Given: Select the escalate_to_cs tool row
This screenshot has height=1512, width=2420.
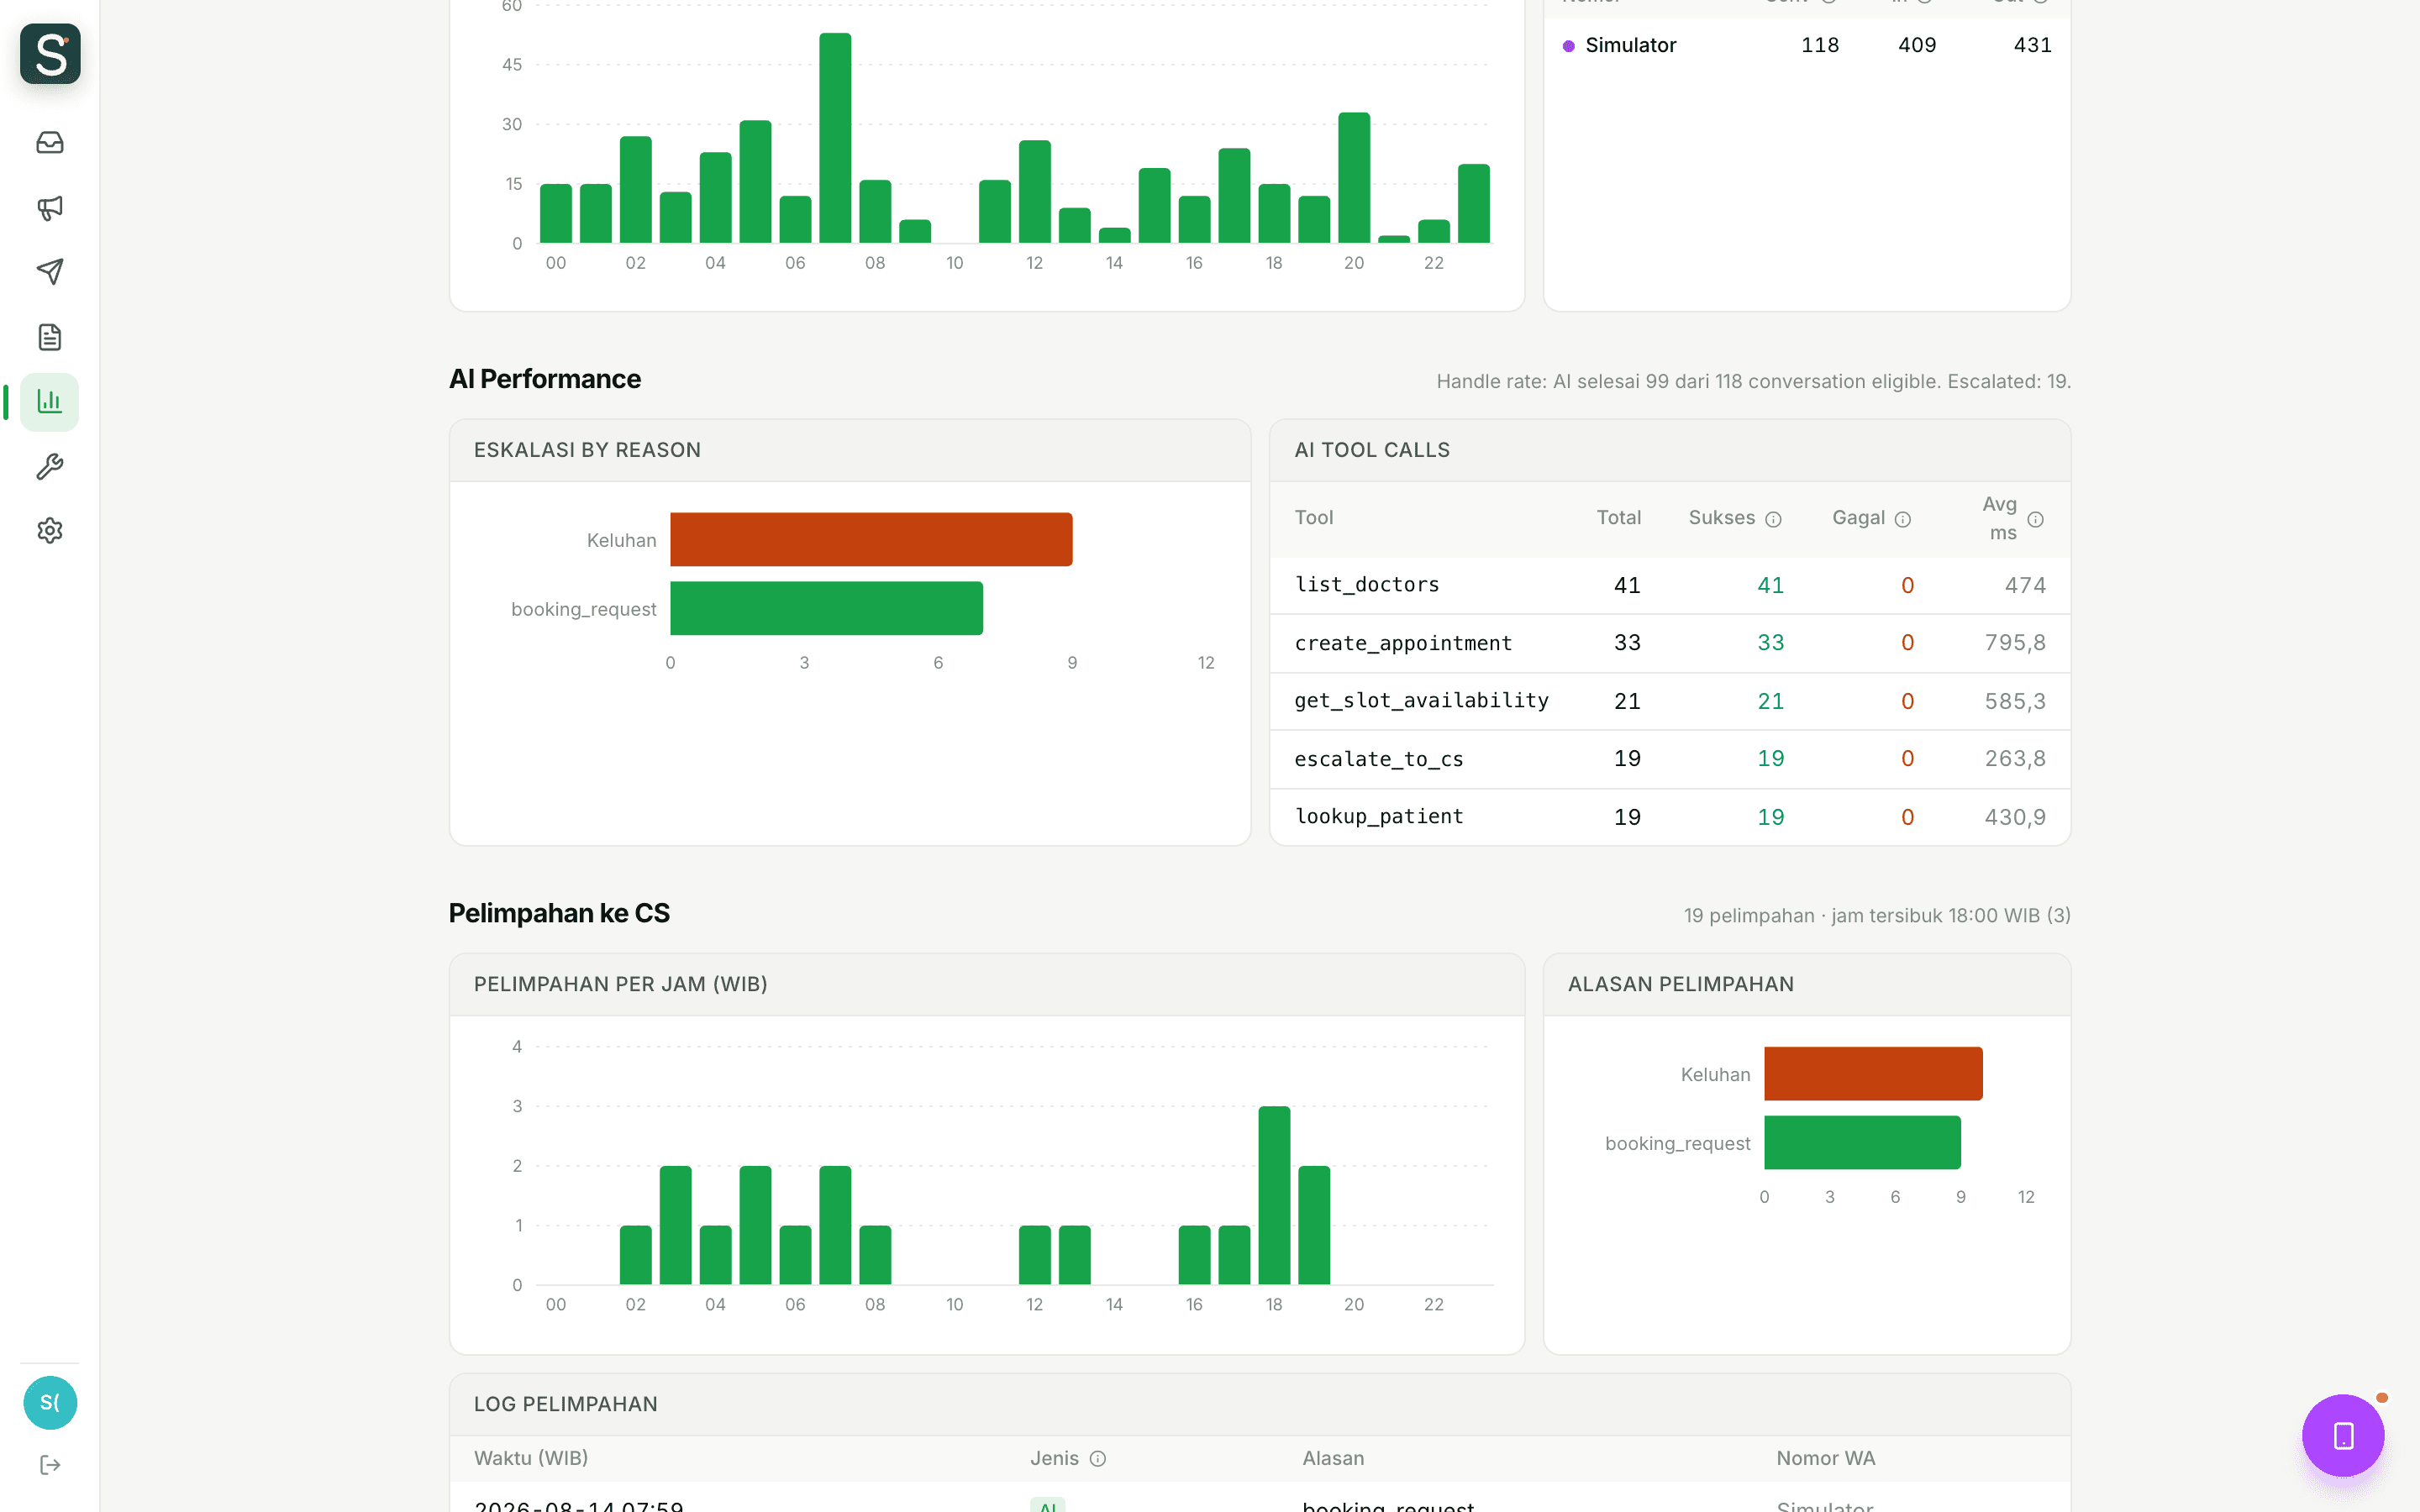Looking at the screenshot, I should [x=1669, y=759].
